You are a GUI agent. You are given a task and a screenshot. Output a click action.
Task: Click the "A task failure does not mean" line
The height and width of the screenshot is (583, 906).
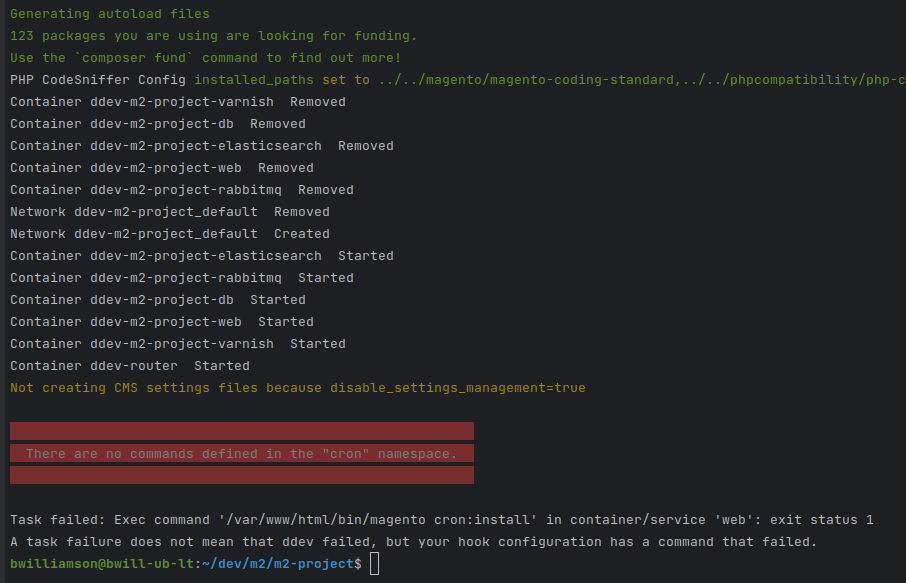point(414,542)
